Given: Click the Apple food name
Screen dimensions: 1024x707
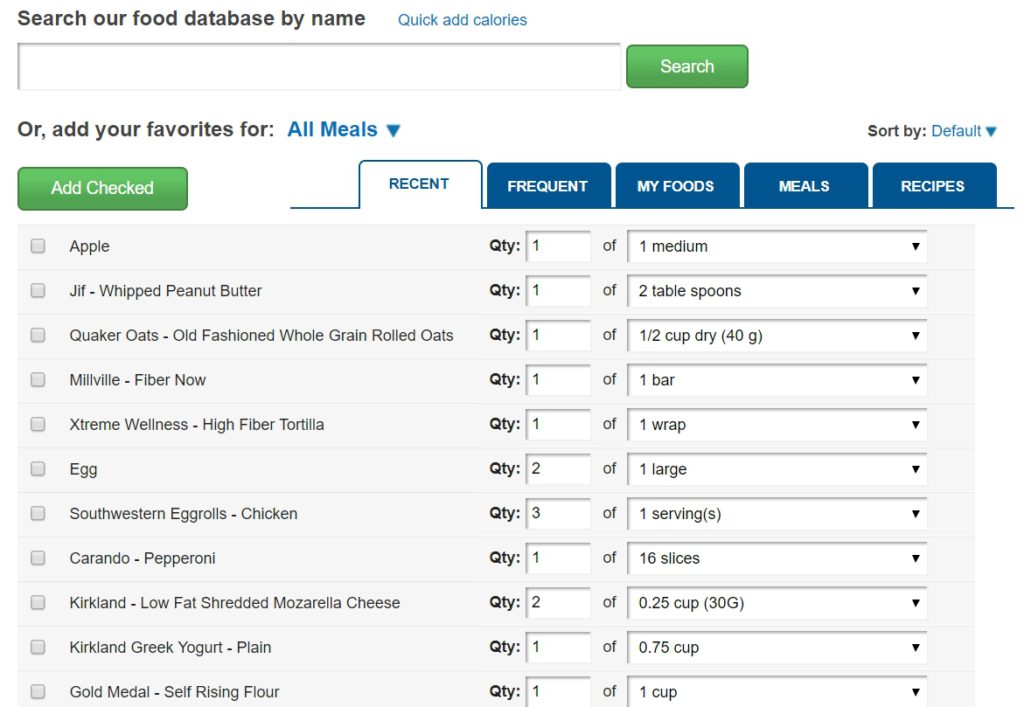Looking at the screenshot, I should coord(89,247).
